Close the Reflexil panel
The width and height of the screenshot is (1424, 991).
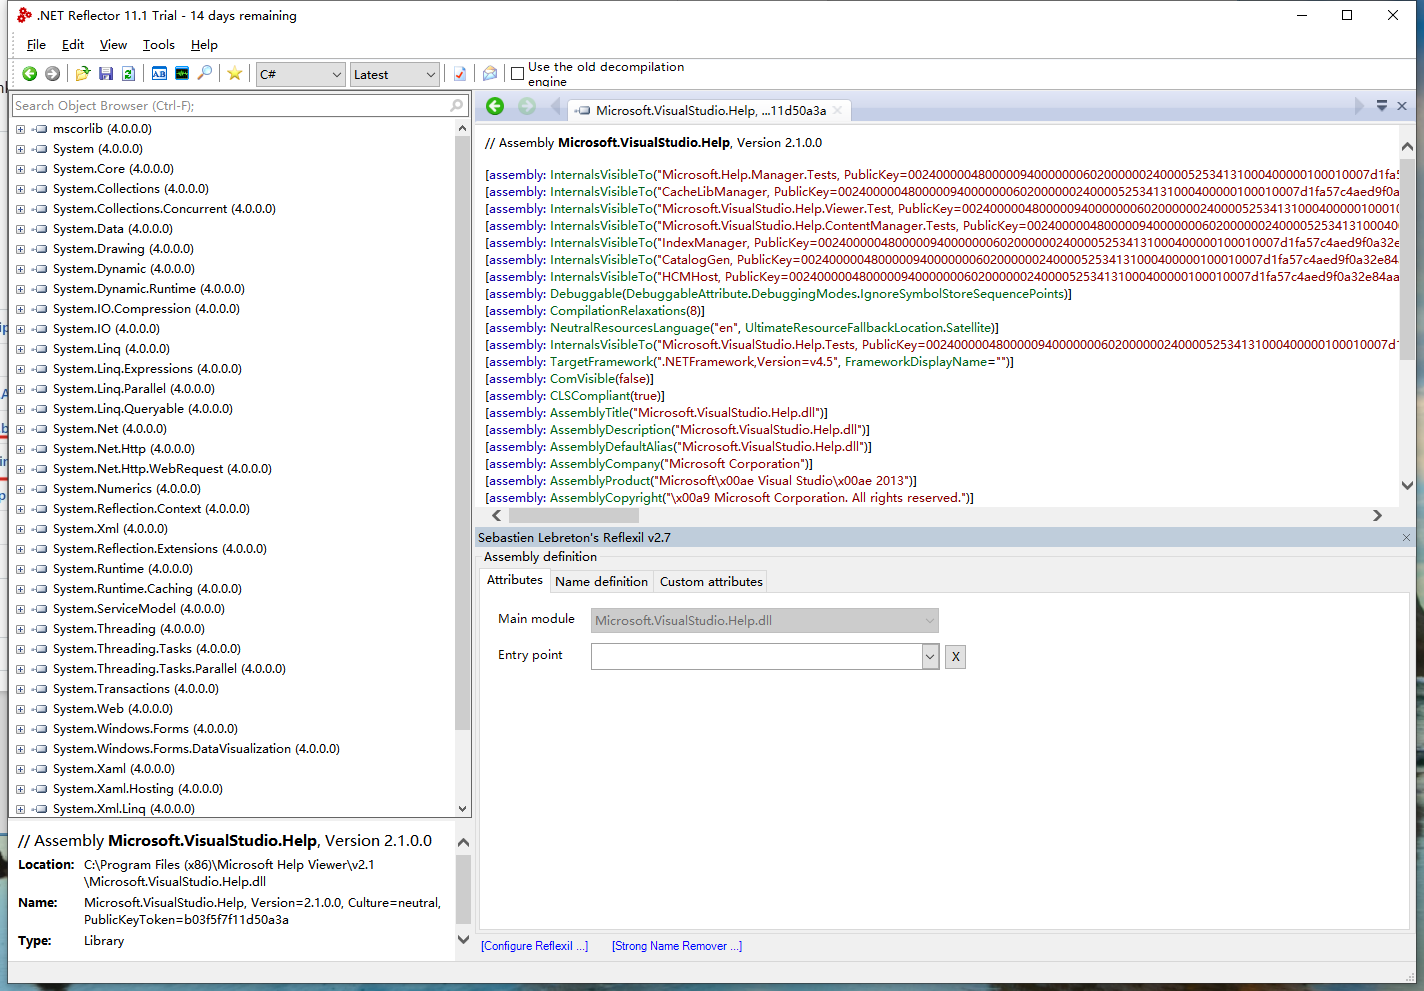tap(1406, 537)
